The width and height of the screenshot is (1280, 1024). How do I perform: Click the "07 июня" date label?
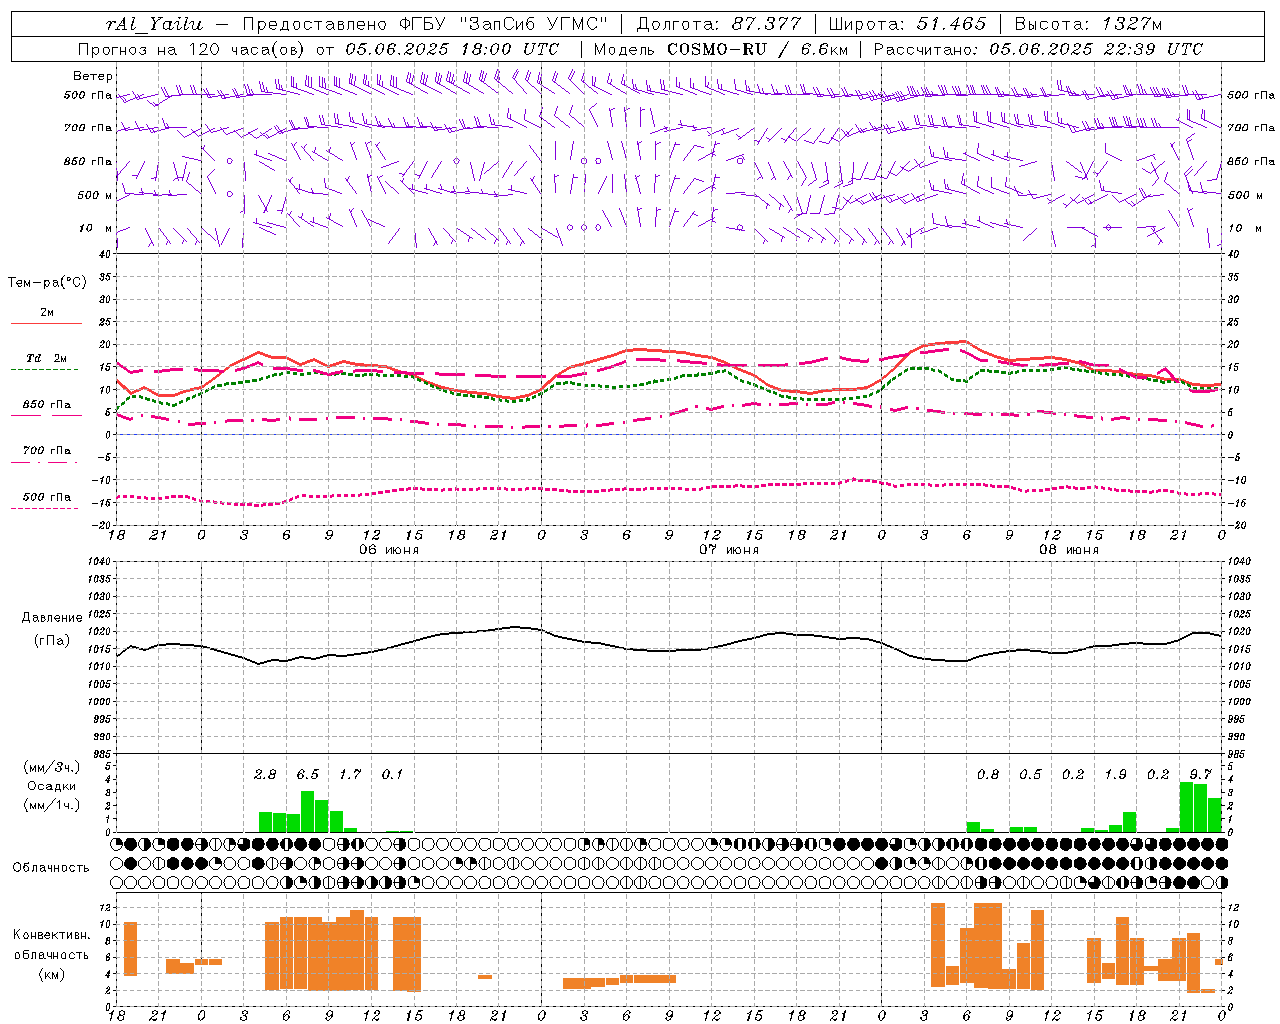(729, 550)
